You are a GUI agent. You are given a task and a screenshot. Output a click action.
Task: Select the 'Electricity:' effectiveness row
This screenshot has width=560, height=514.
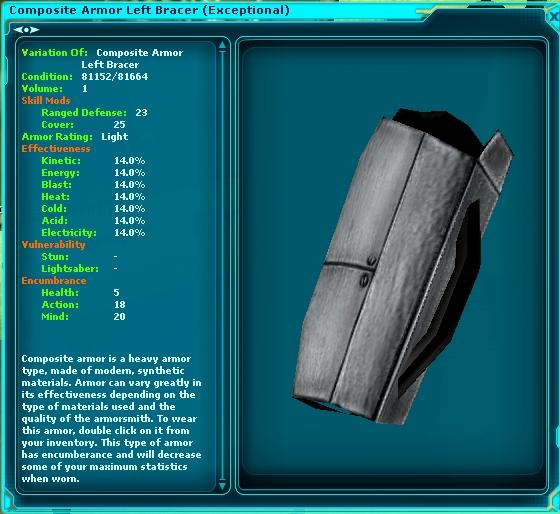coord(93,233)
